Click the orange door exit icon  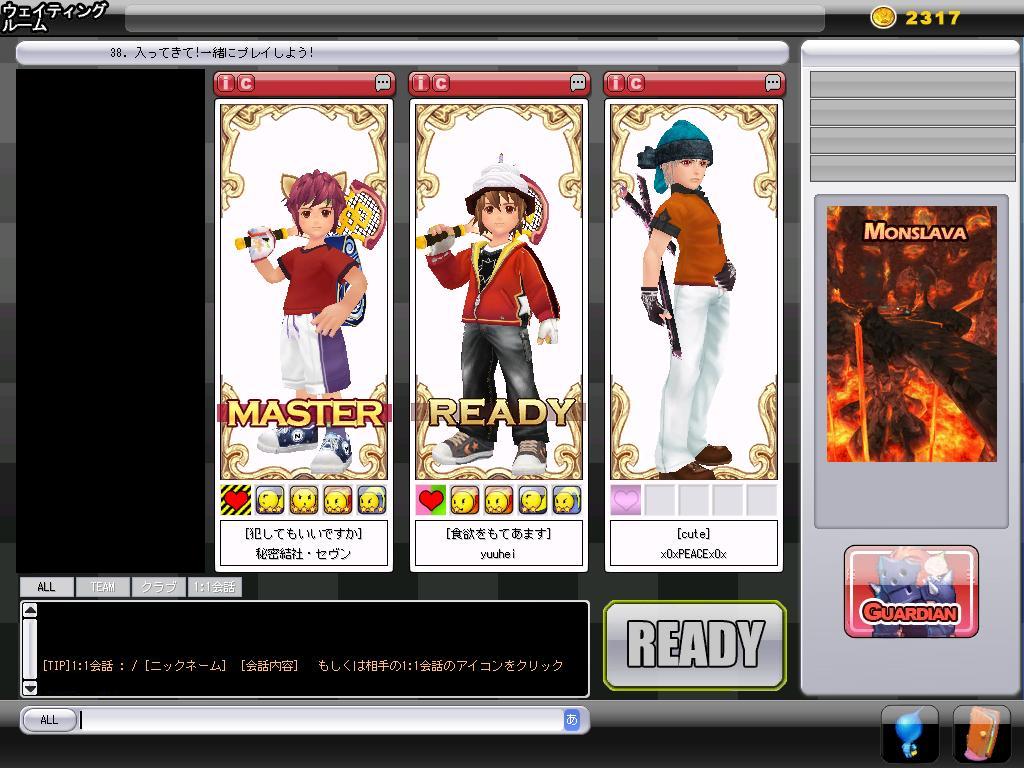click(981, 735)
